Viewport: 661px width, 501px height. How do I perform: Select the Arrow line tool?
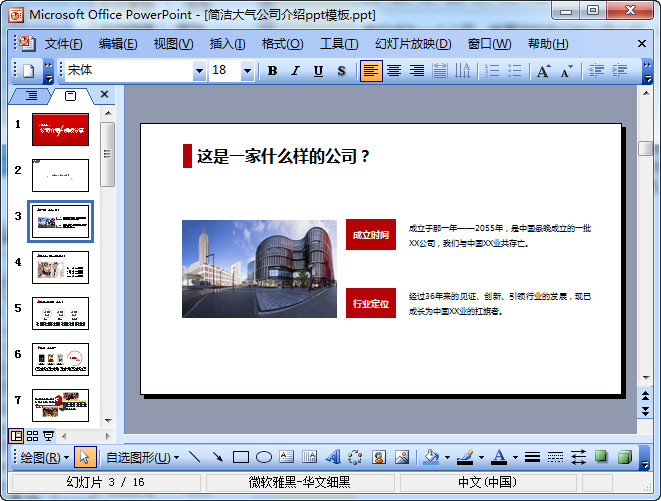coord(218,457)
